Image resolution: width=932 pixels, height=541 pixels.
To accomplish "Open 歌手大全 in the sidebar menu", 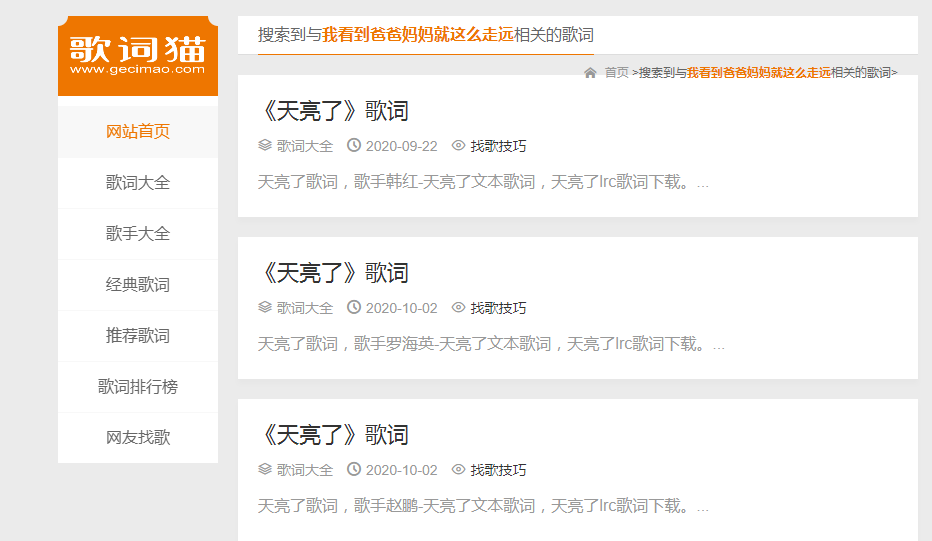I will (x=138, y=234).
